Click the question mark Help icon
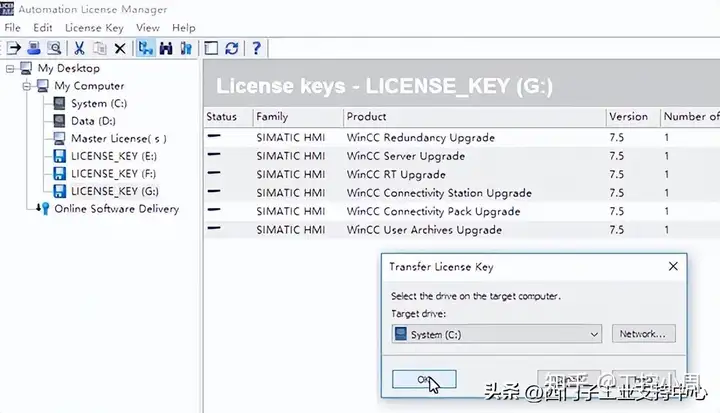 pyautogui.click(x=257, y=48)
